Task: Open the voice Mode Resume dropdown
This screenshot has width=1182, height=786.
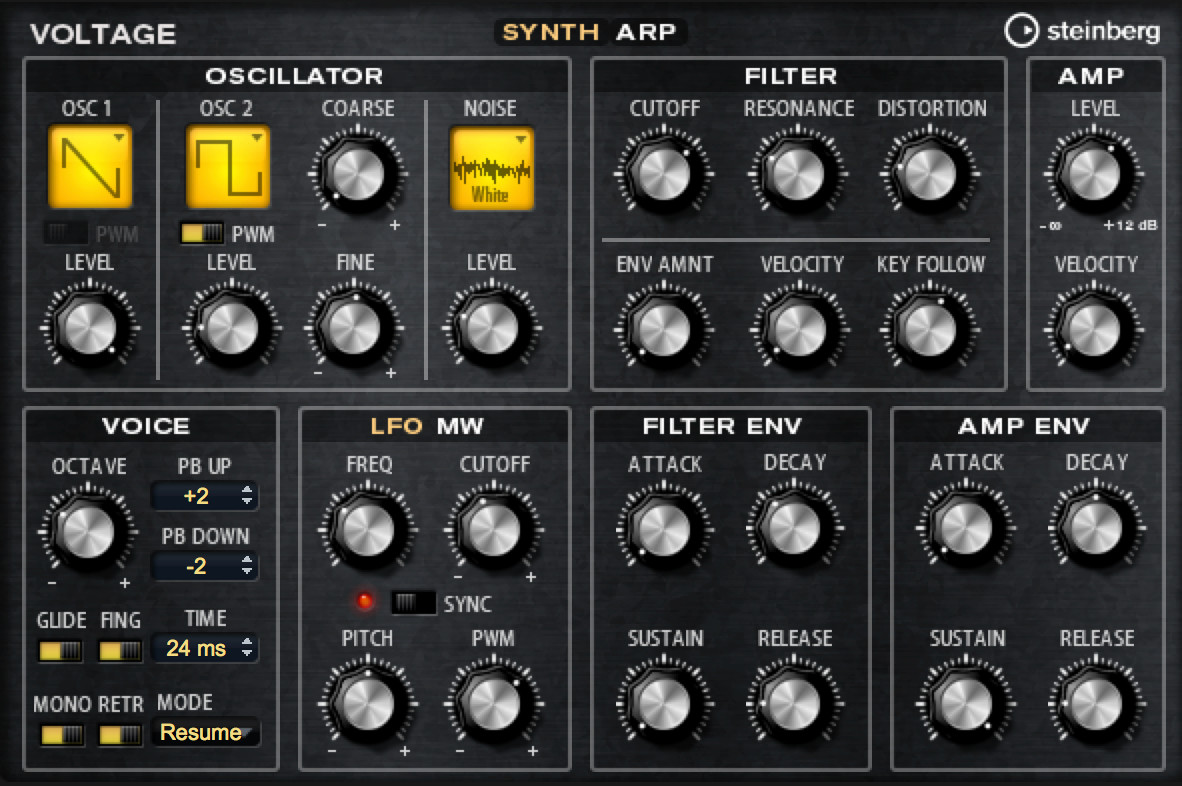Action: point(207,732)
